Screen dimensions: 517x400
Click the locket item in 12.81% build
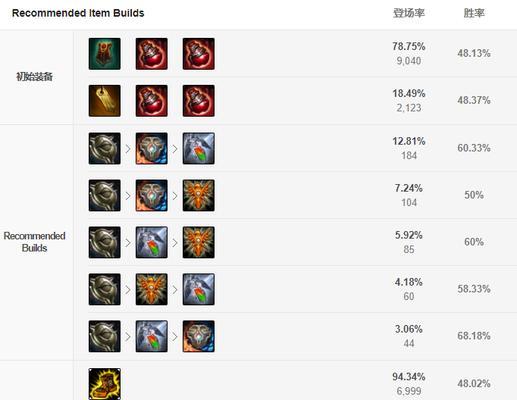coord(152,148)
